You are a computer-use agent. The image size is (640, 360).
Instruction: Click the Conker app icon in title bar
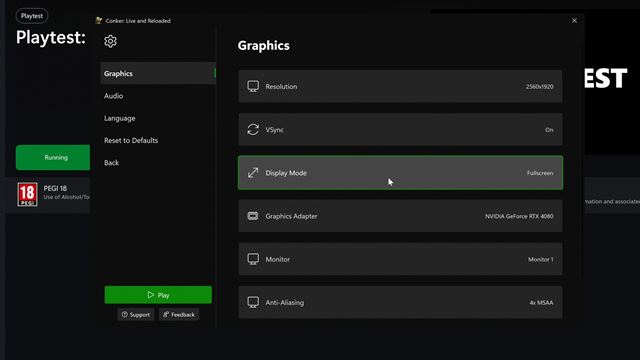tap(99, 20)
